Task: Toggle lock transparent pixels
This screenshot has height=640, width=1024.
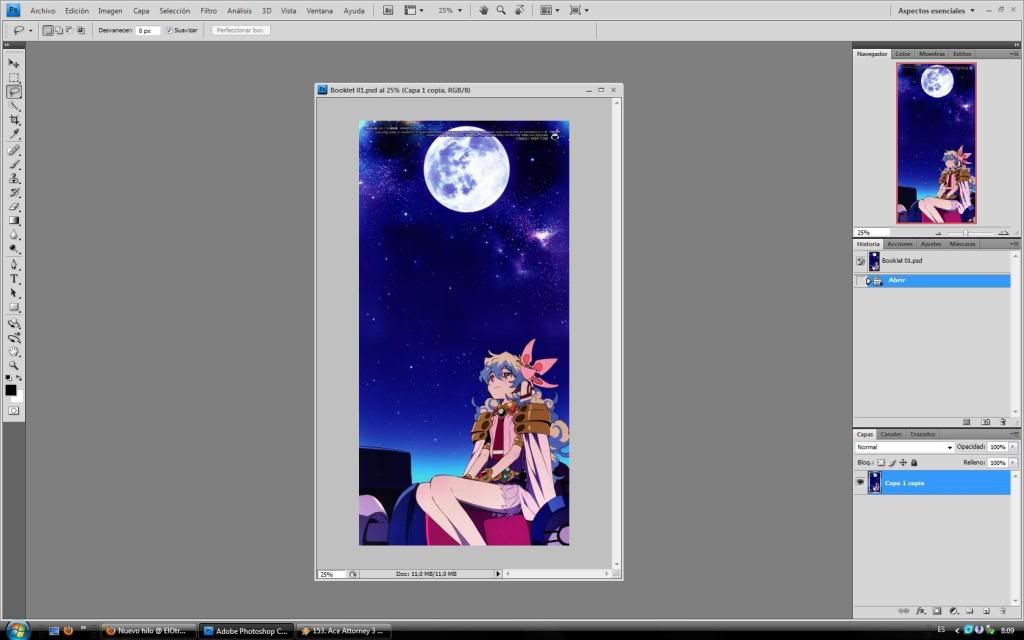Action: coord(880,462)
